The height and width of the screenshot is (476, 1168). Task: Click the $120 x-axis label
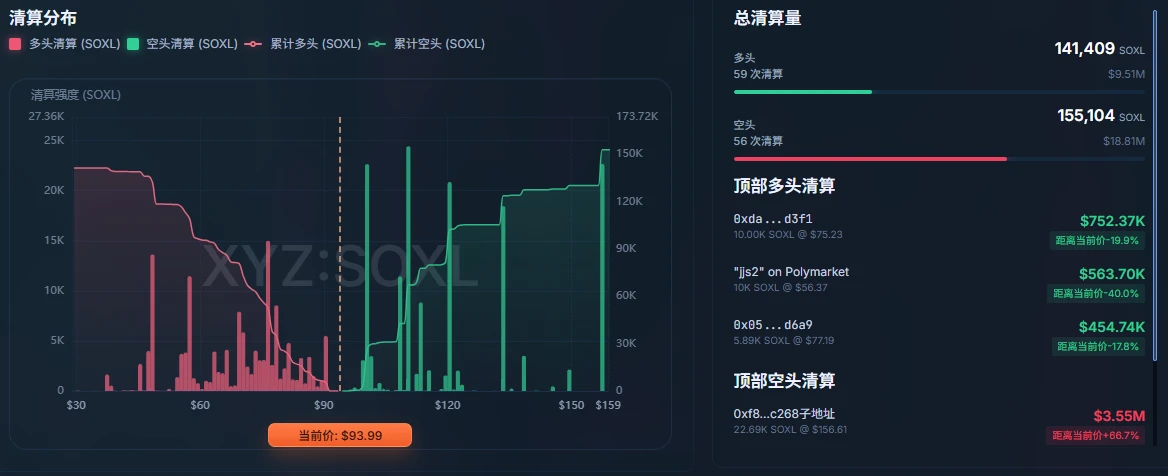[x=448, y=405]
